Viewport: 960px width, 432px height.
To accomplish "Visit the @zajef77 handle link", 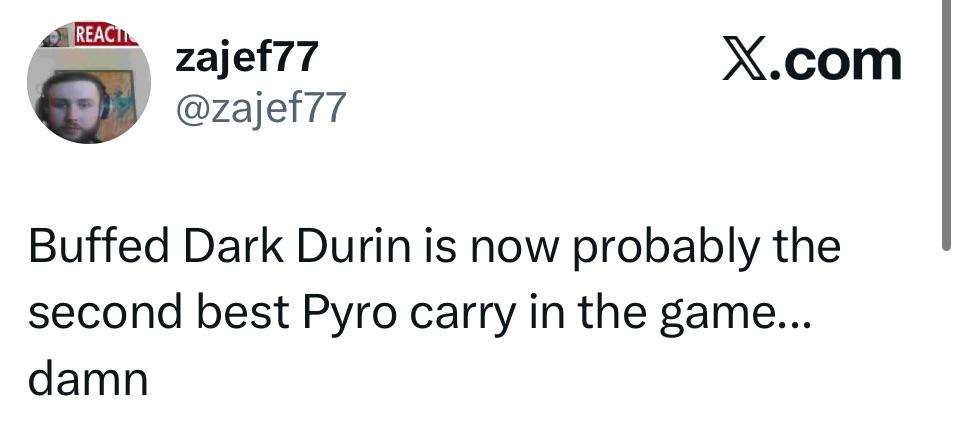I will 261,107.
